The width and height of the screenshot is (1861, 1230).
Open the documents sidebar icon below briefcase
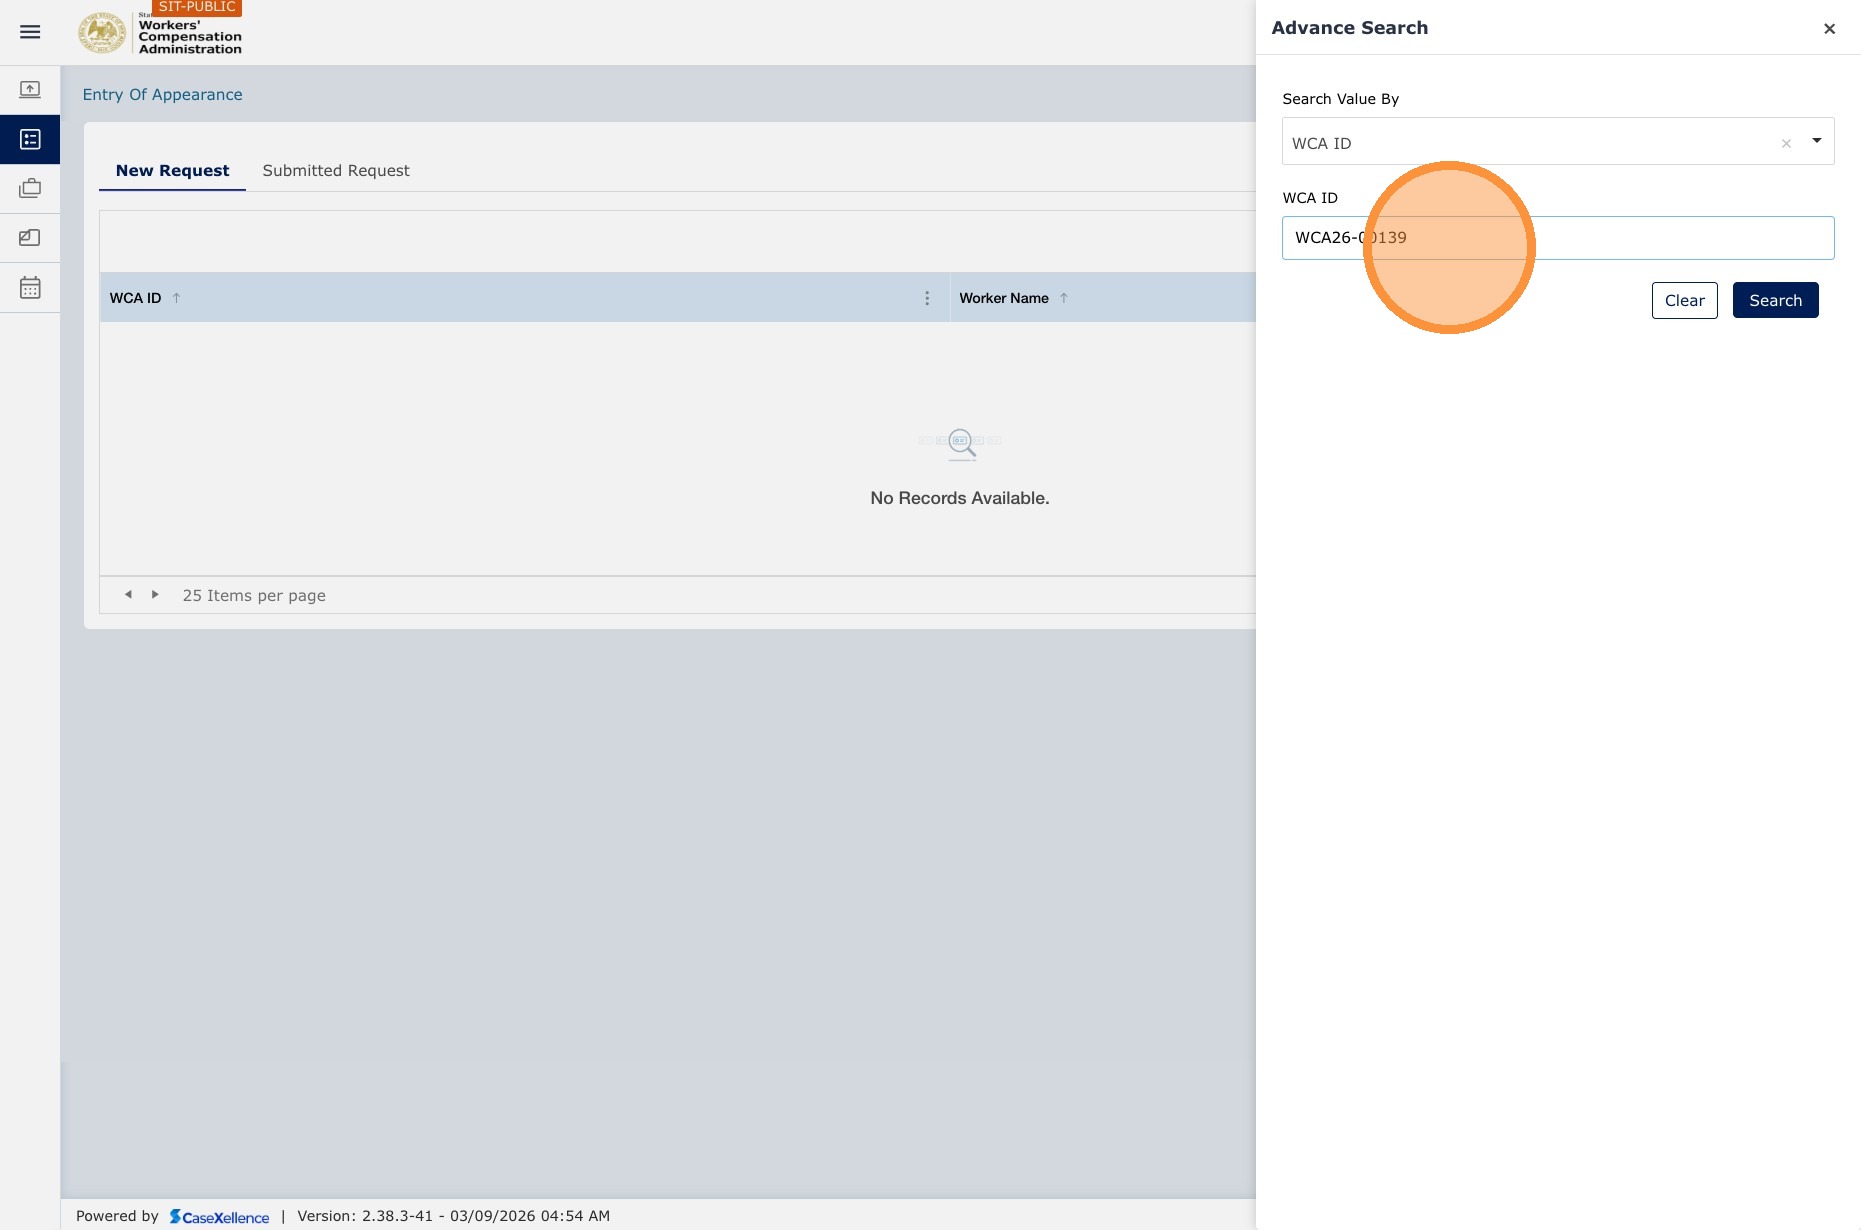pos(30,238)
